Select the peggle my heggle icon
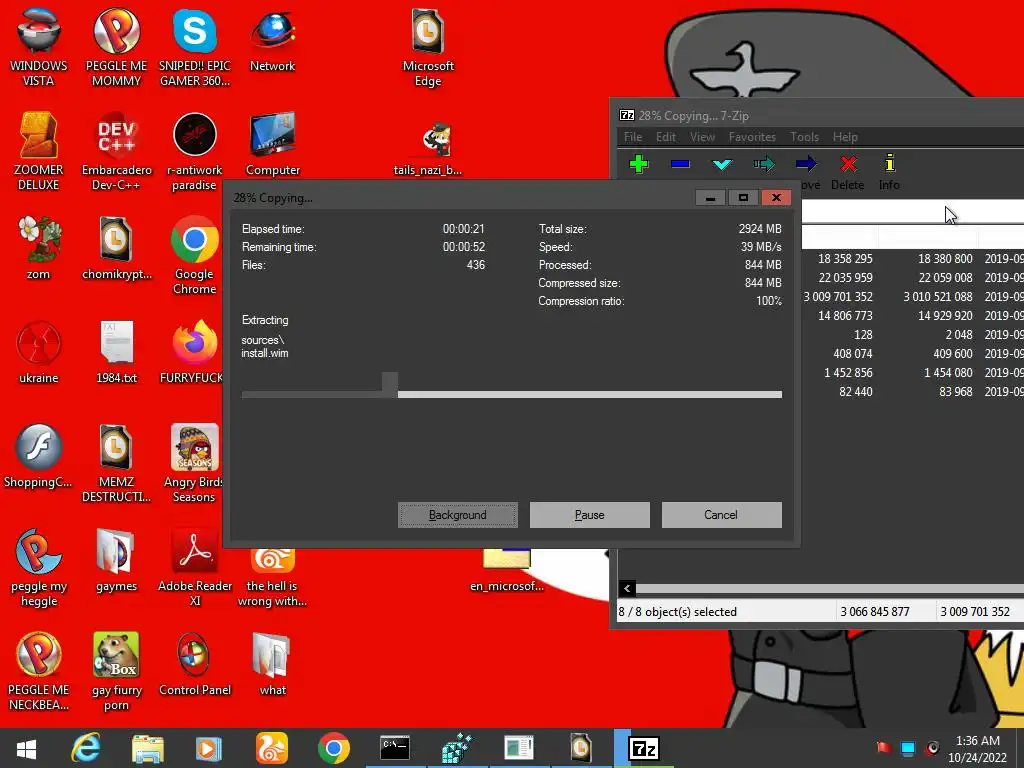The image size is (1024, 768). (x=39, y=567)
